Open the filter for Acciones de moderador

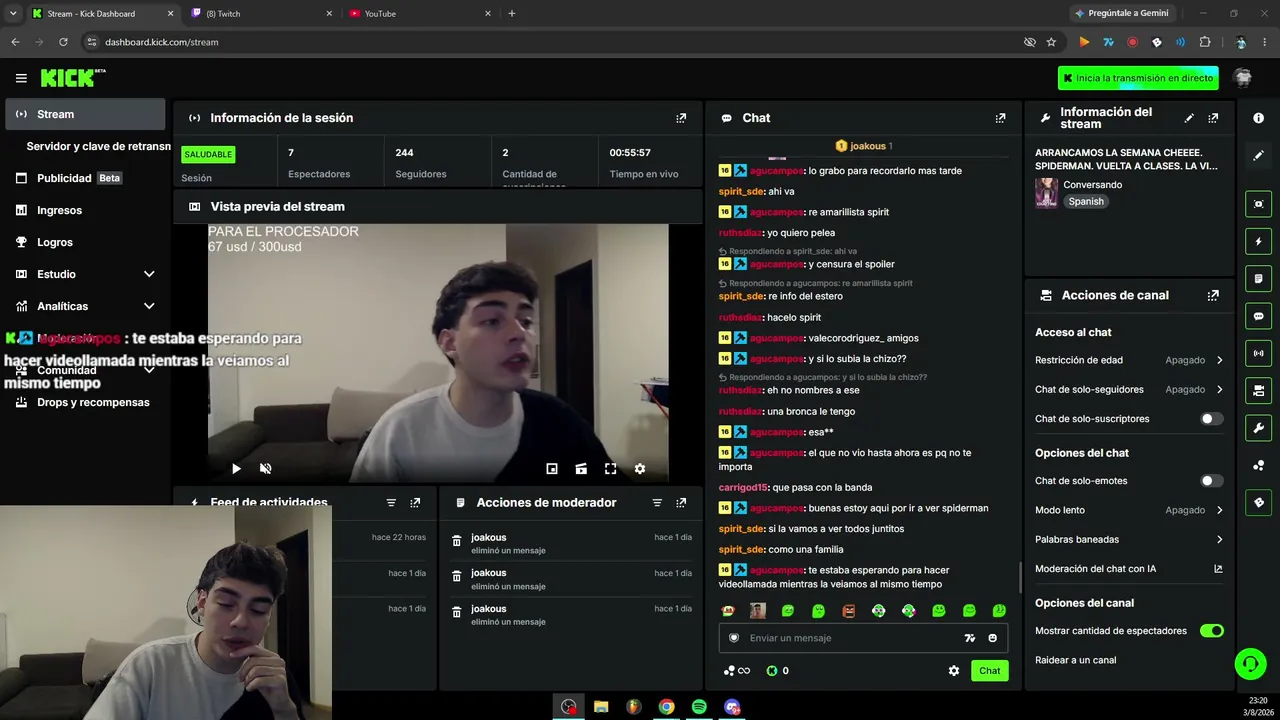click(657, 503)
